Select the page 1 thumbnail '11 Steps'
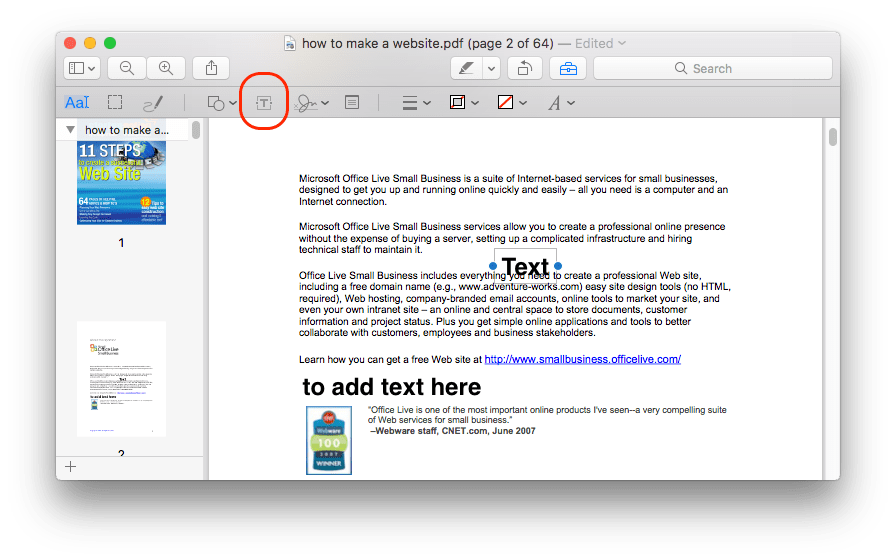 (x=121, y=183)
